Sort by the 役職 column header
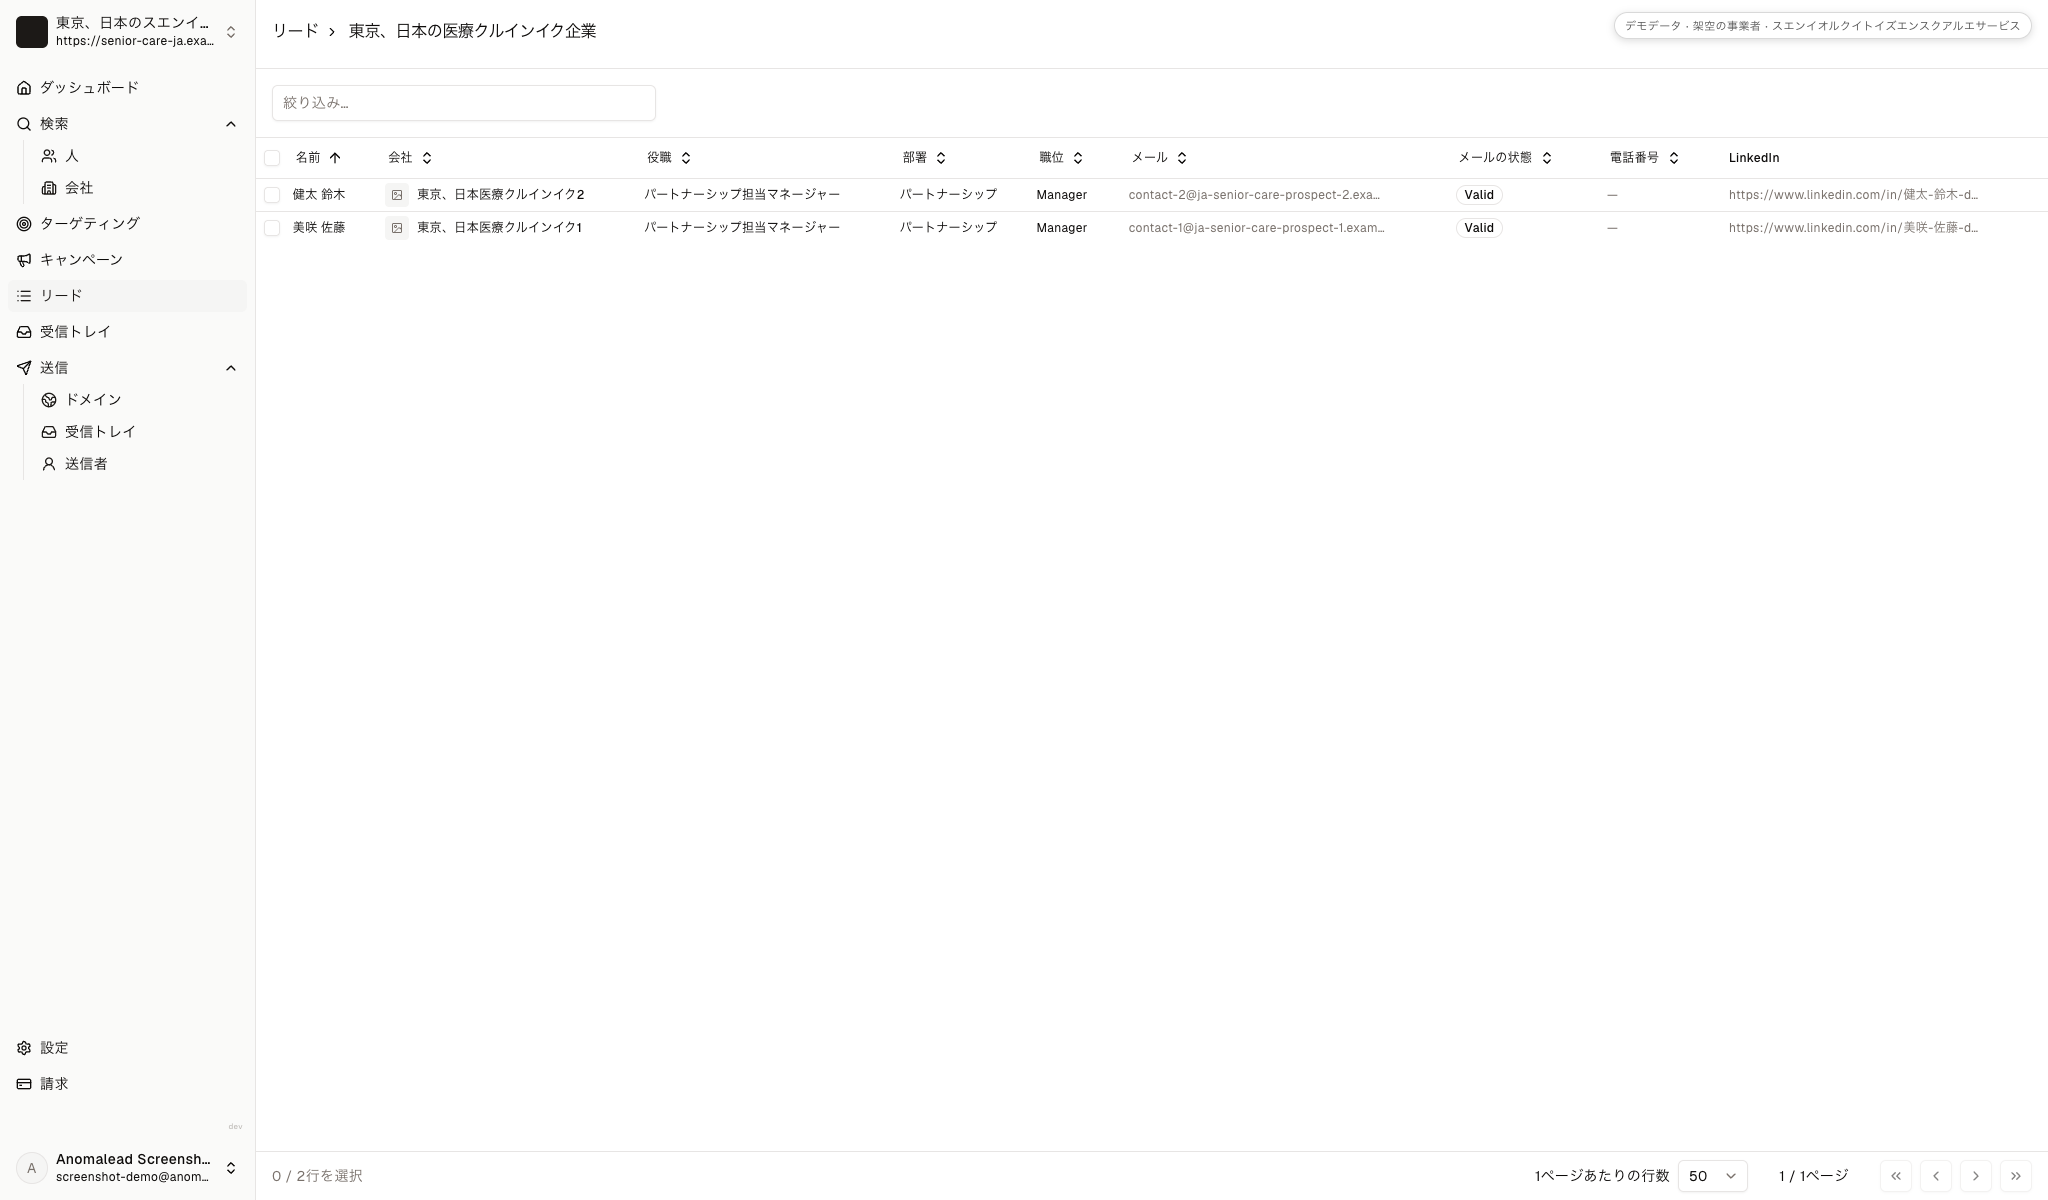This screenshot has height=1200, width=2048. [x=669, y=158]
